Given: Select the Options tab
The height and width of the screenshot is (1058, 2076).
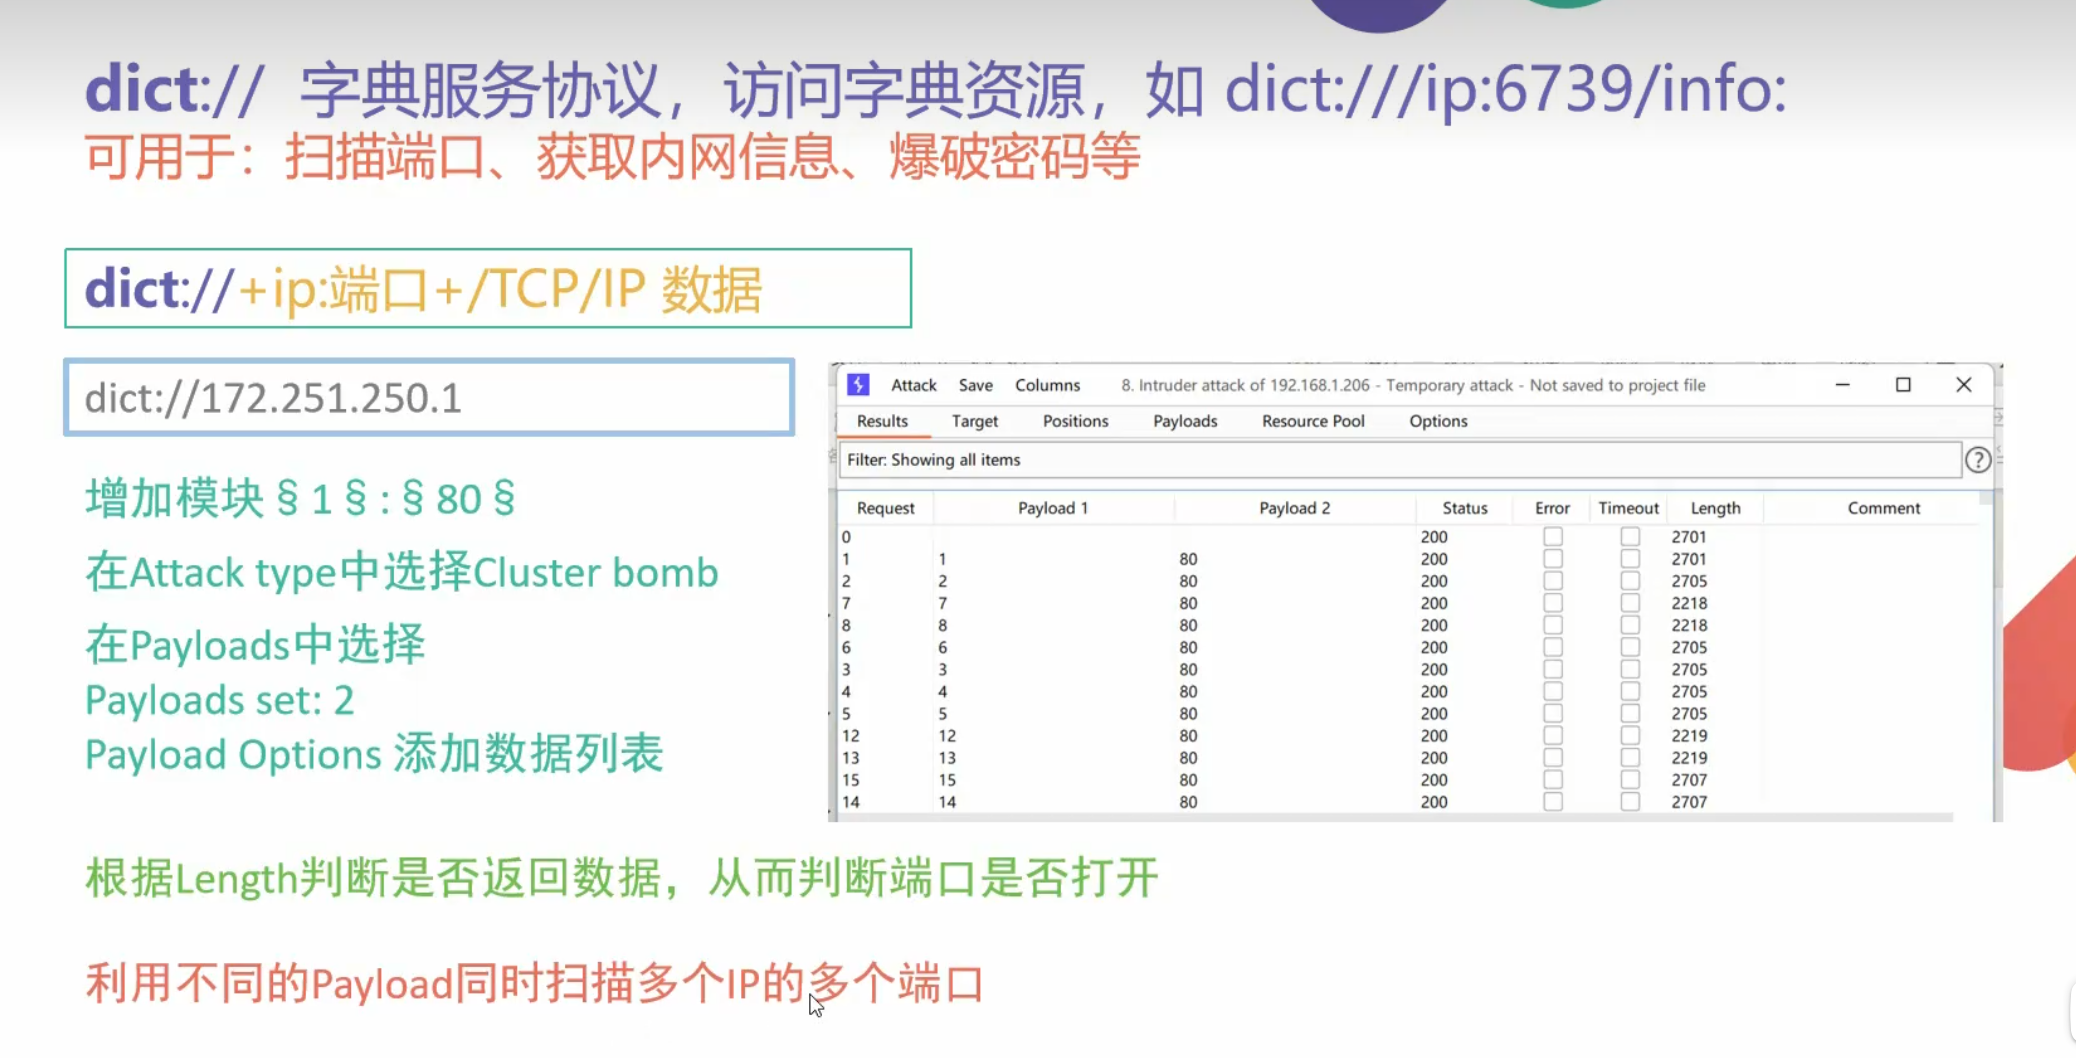Looking at the screenshot, I should [1438, 421].
